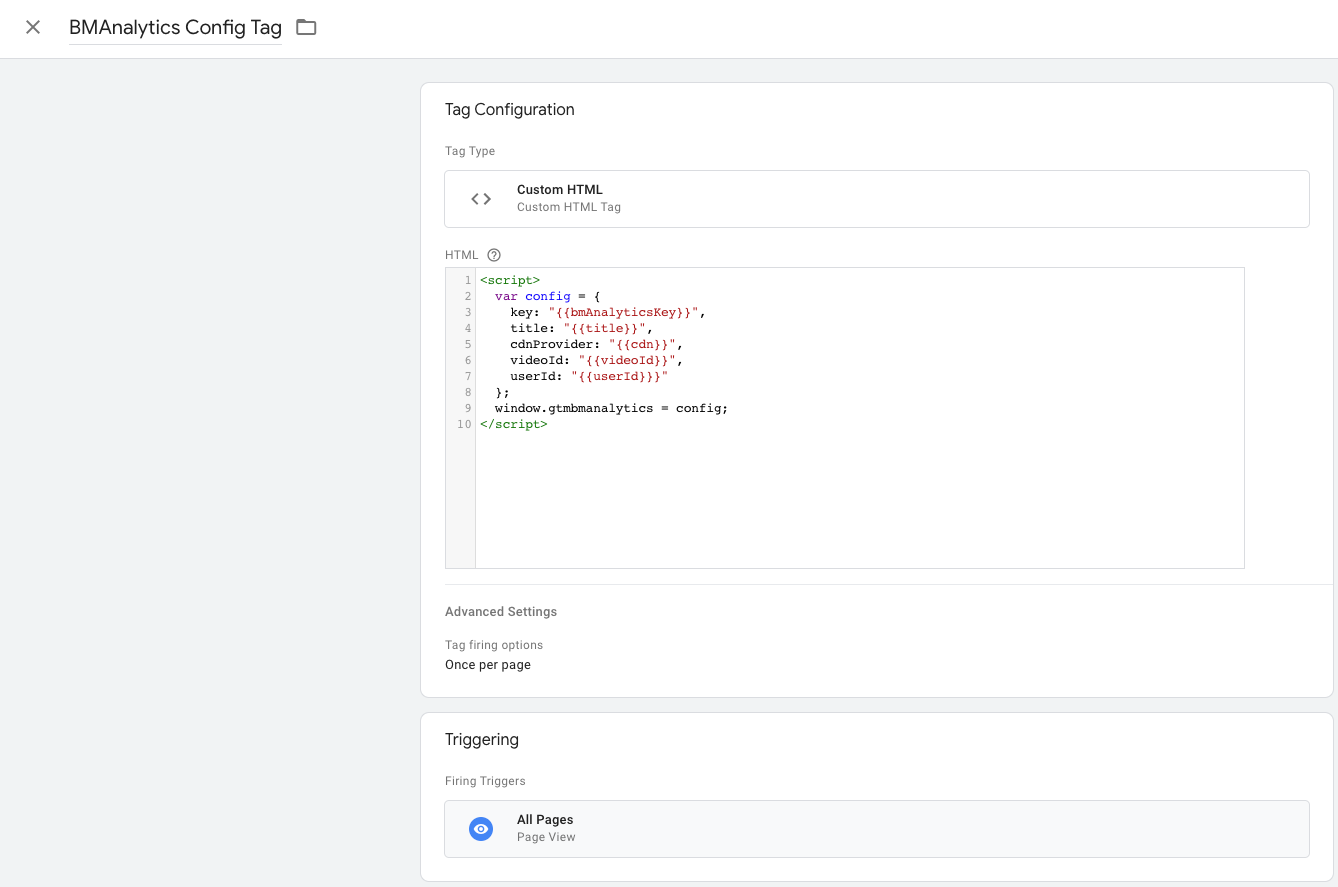The height and width of the screenshot is (887, 1338).
Task: Click the Tag Type label
Action: click(x=470, y=151)
